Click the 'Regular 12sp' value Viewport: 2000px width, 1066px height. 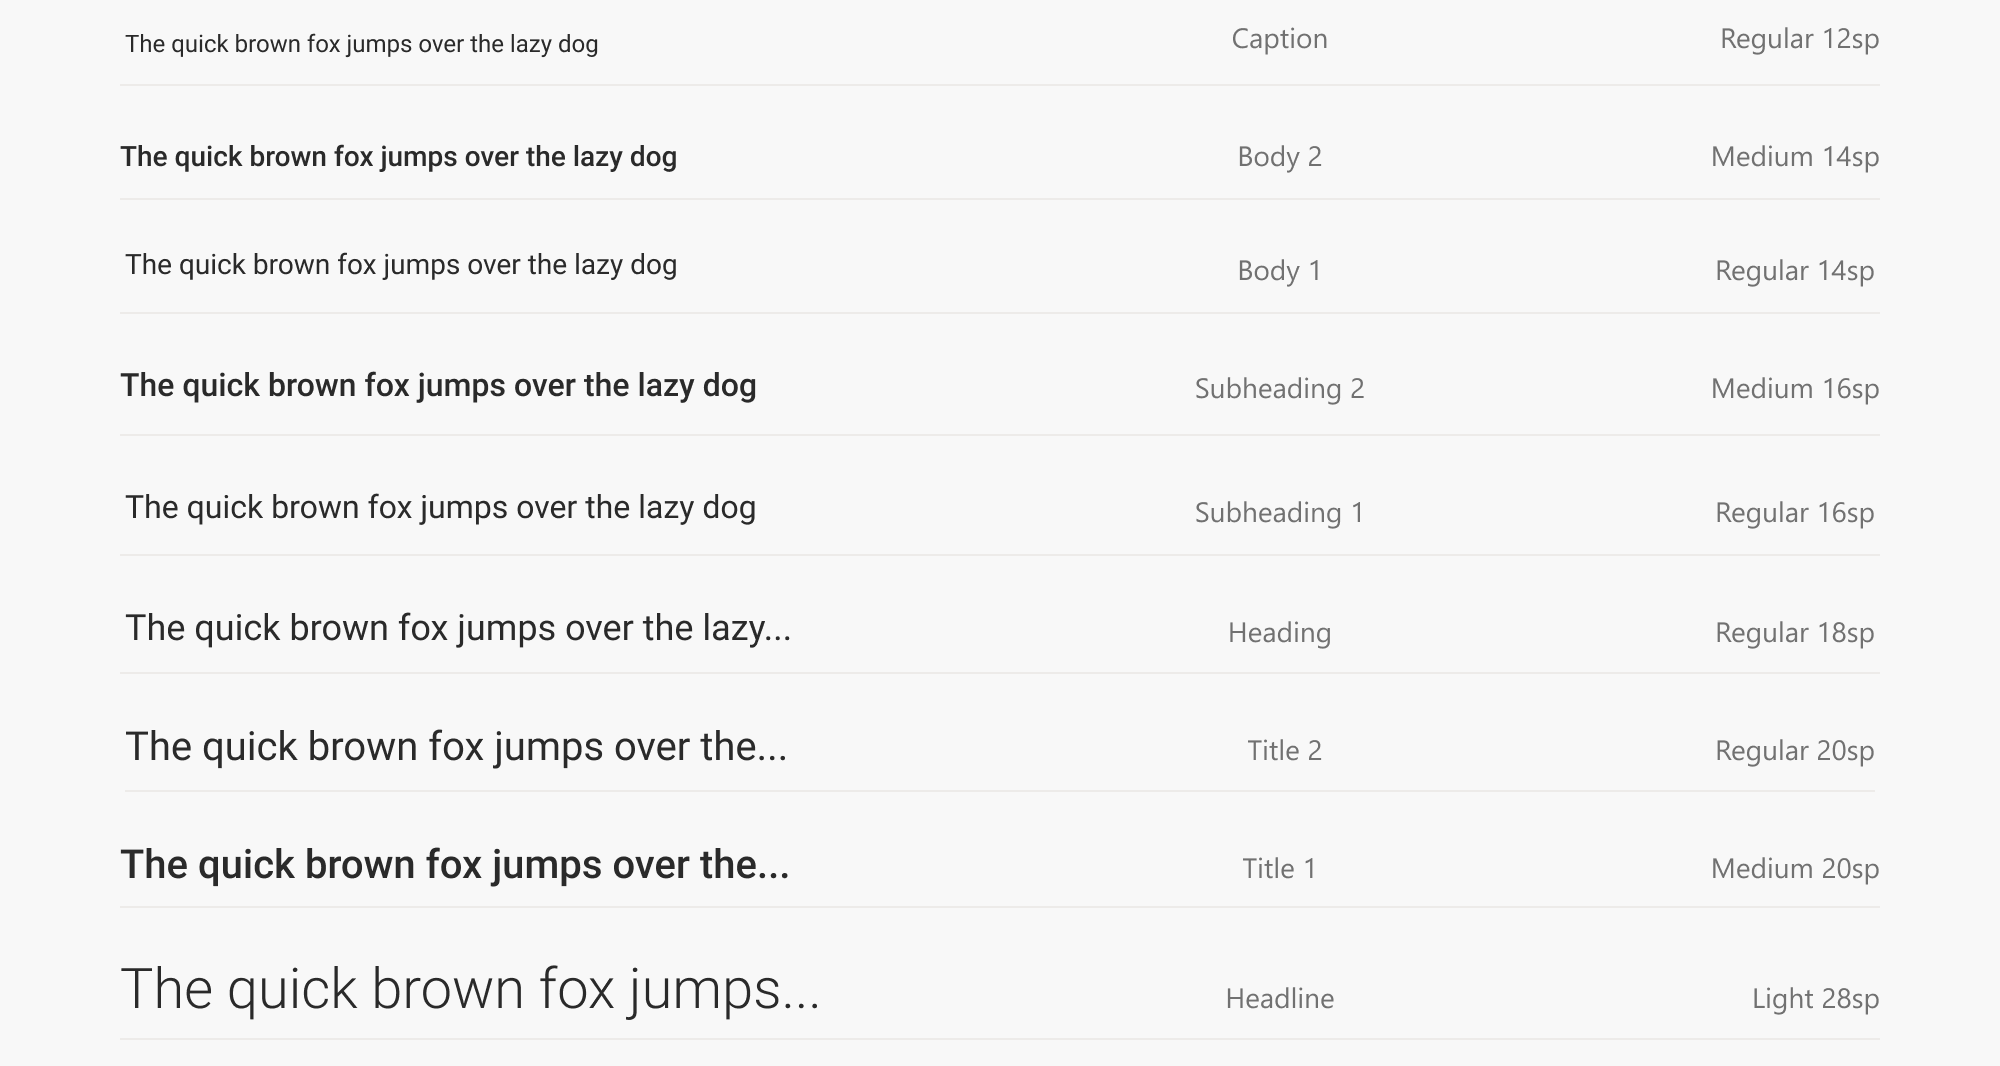[x=1799, y=39]
